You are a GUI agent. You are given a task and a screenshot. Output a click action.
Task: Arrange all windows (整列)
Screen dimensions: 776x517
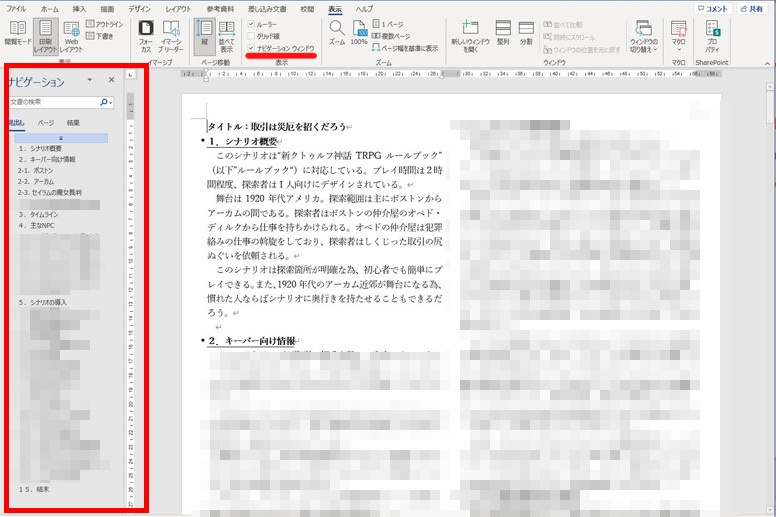click(x=503, y=33)
